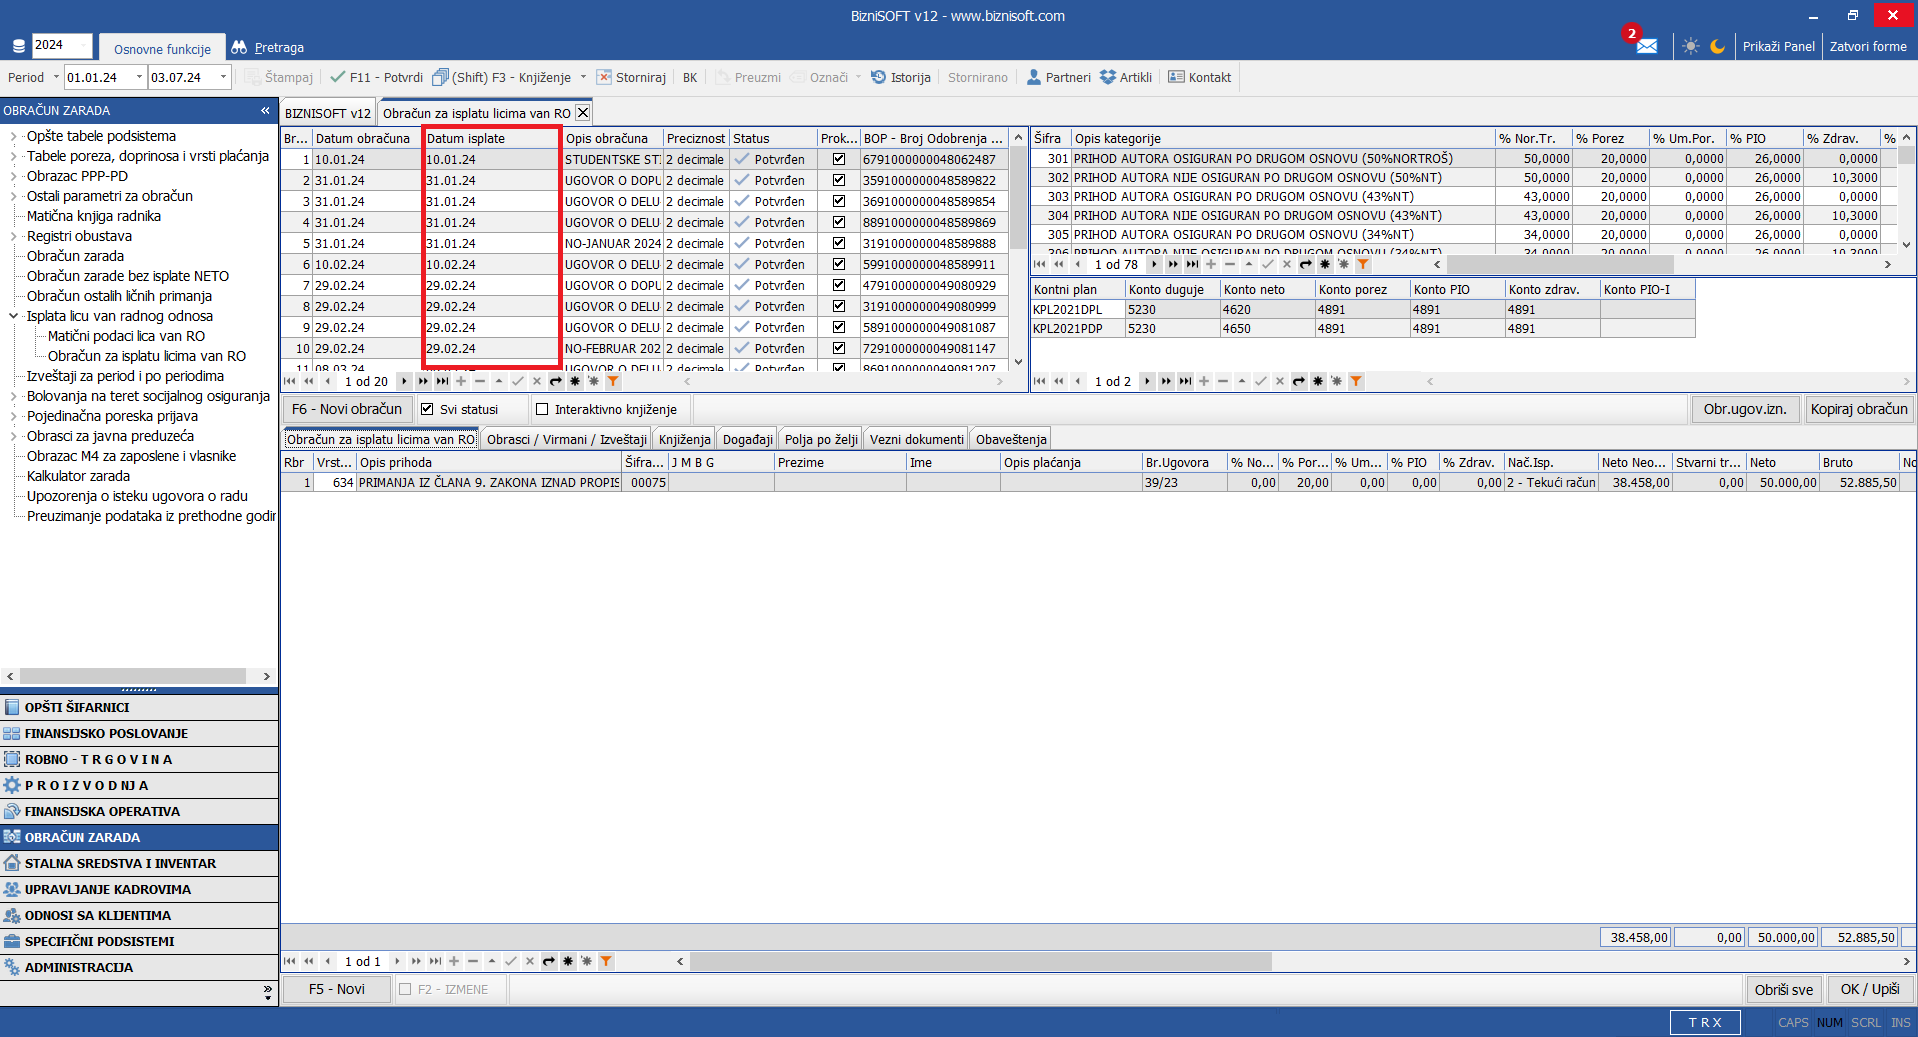Tick the F2 - IZMENE checkbox

coord(405,989)
